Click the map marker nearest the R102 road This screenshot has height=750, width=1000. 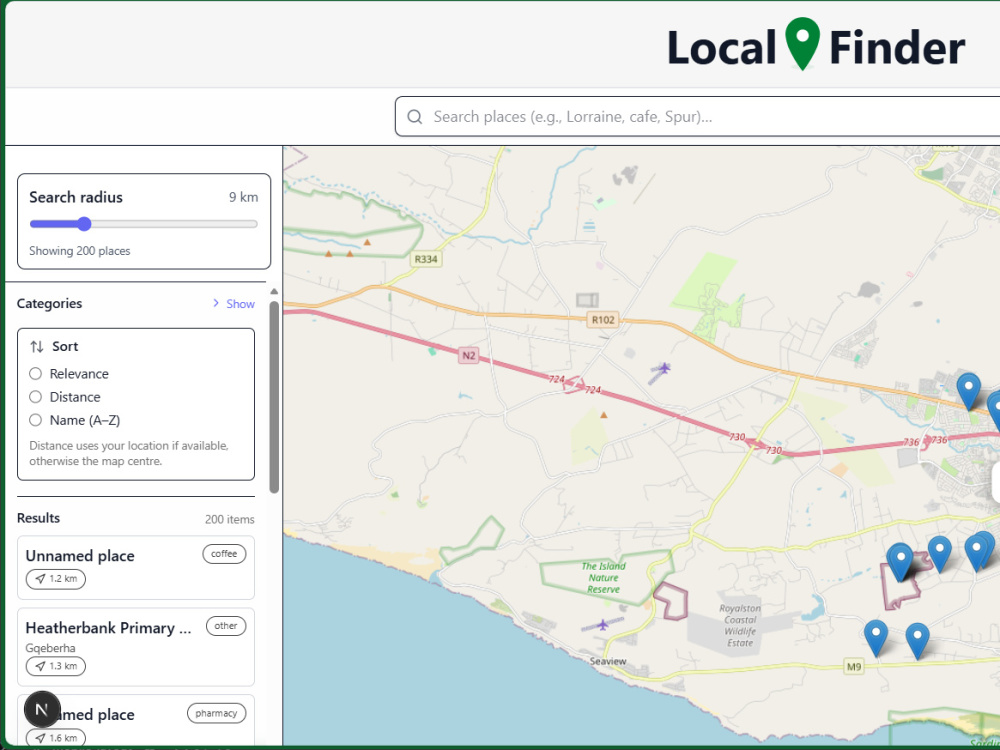tap(969, 392)
